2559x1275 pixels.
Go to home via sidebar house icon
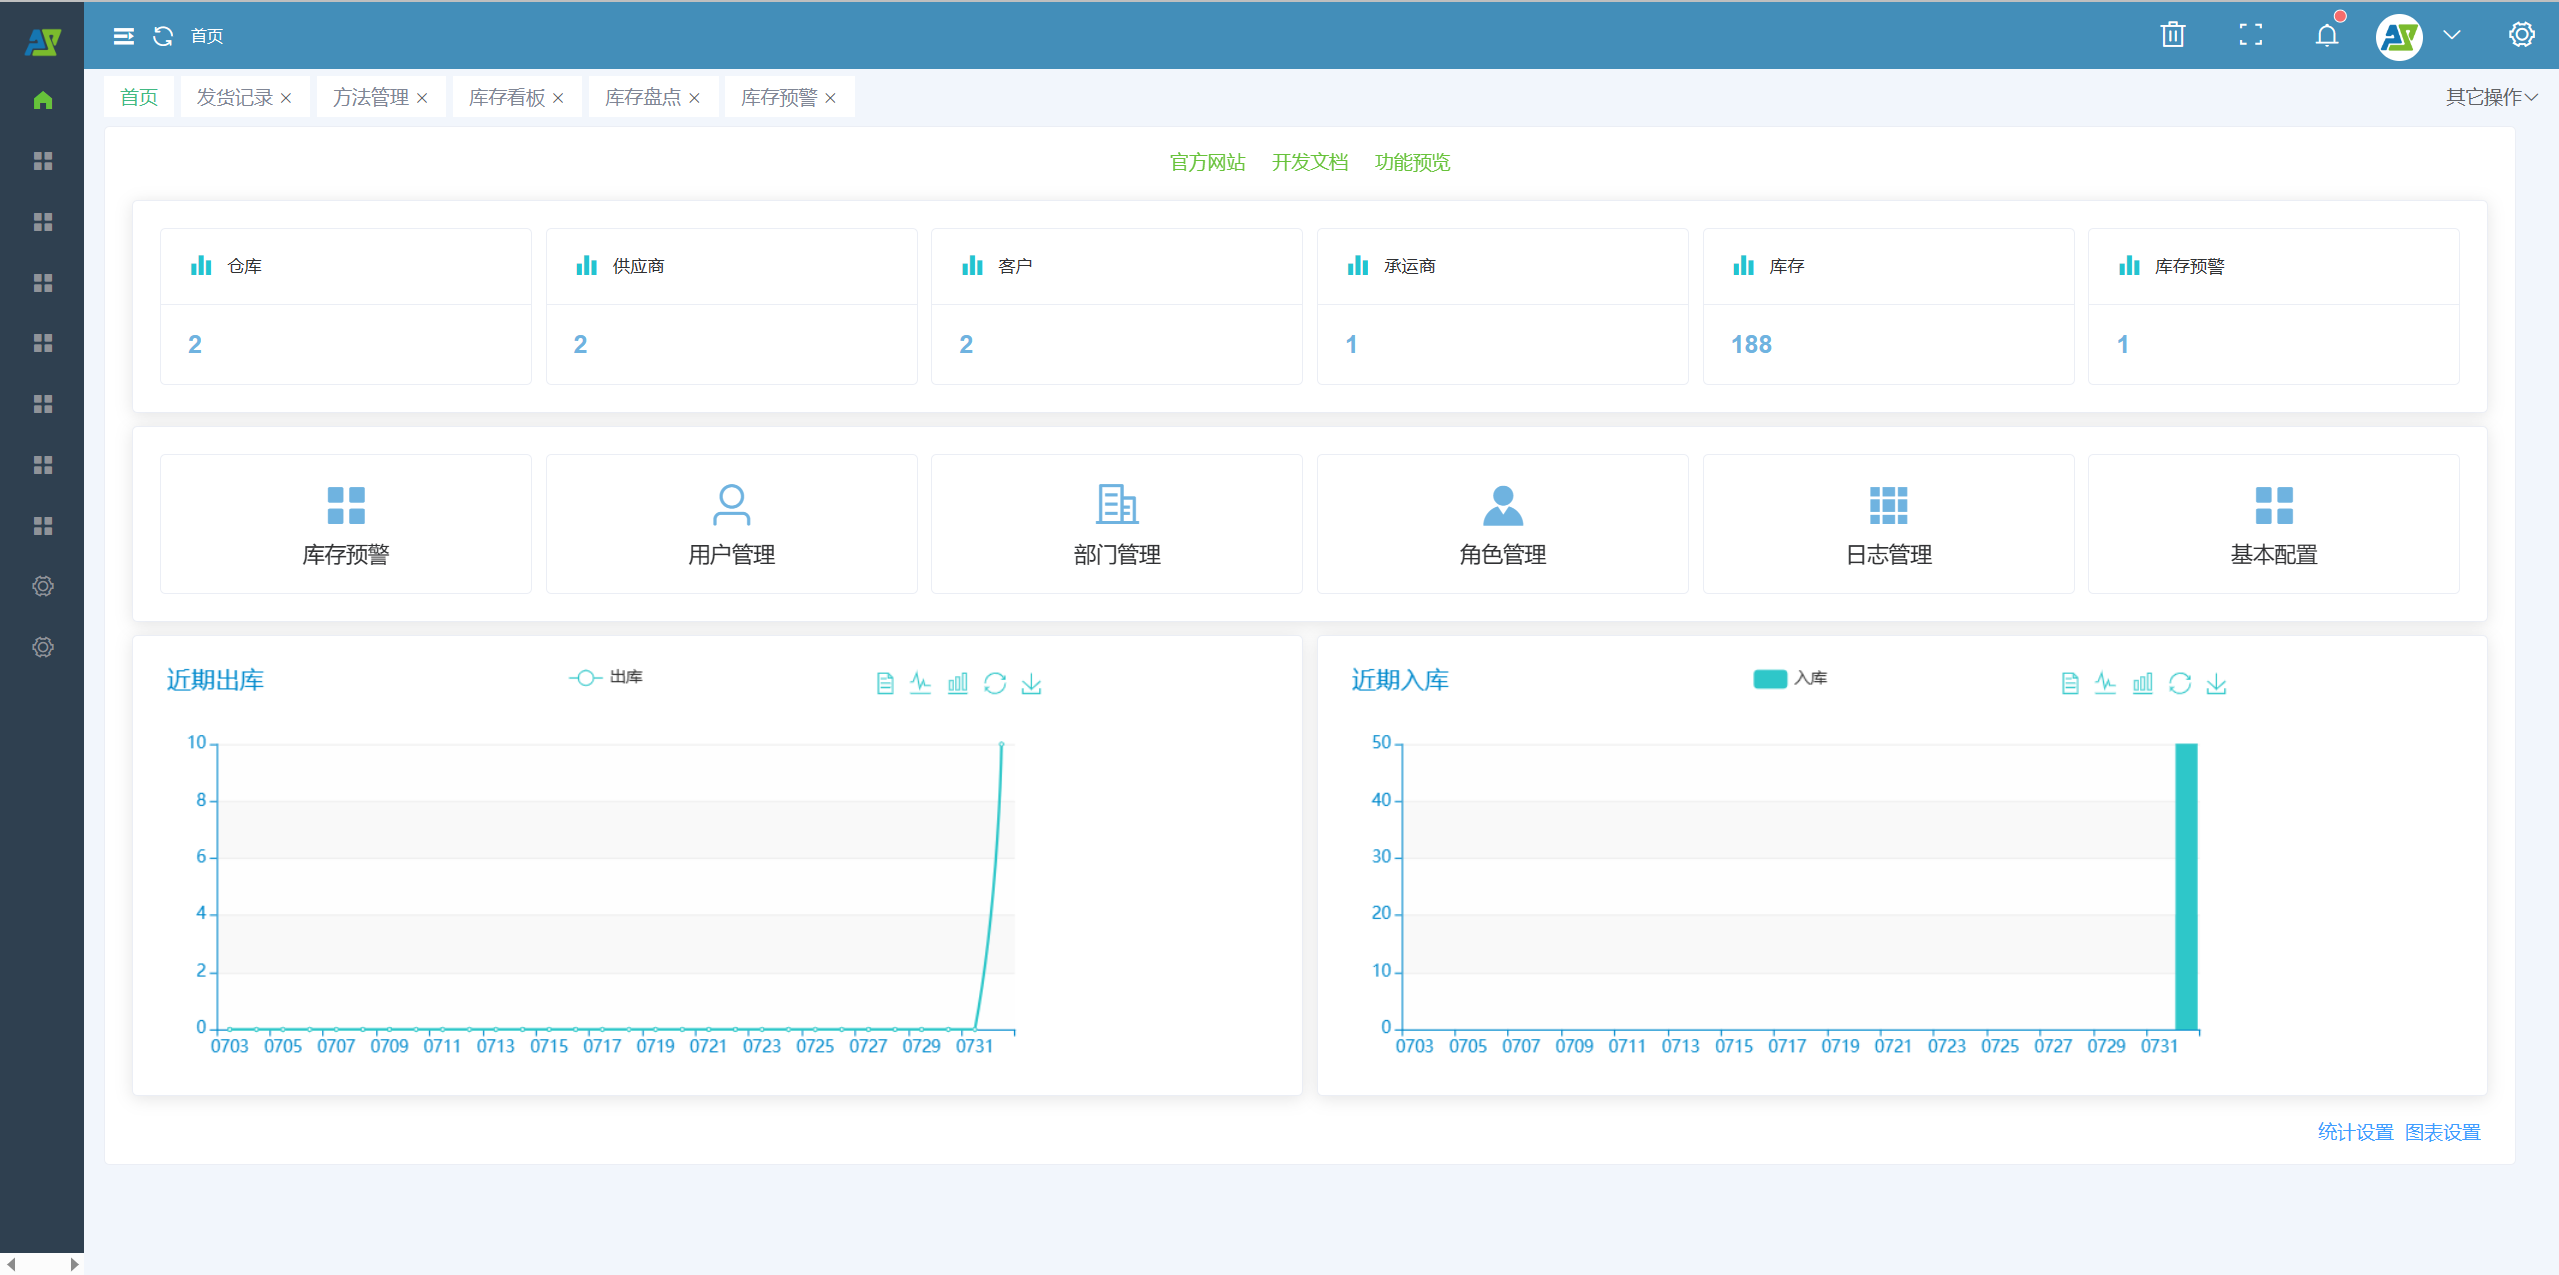[x=42, y=100]
